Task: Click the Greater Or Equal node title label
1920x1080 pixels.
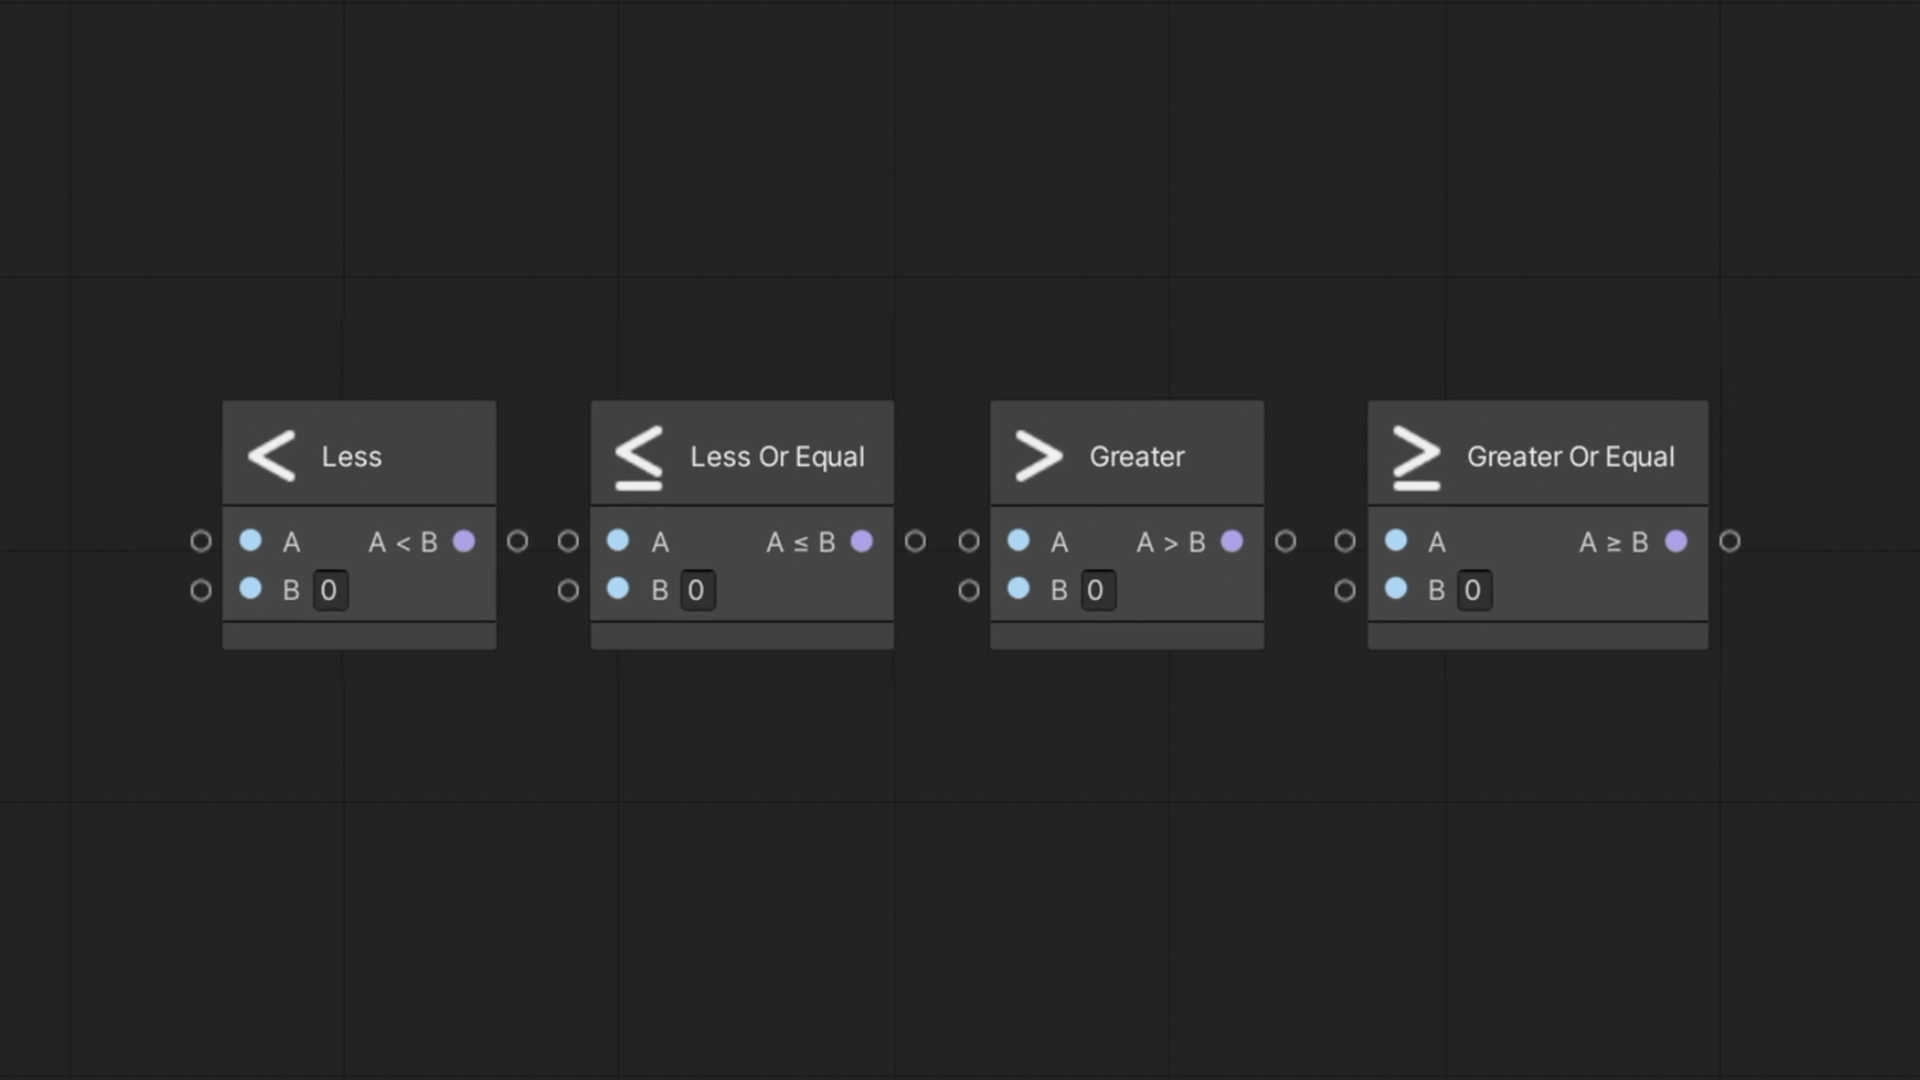Action: [x=1571, y=456]
